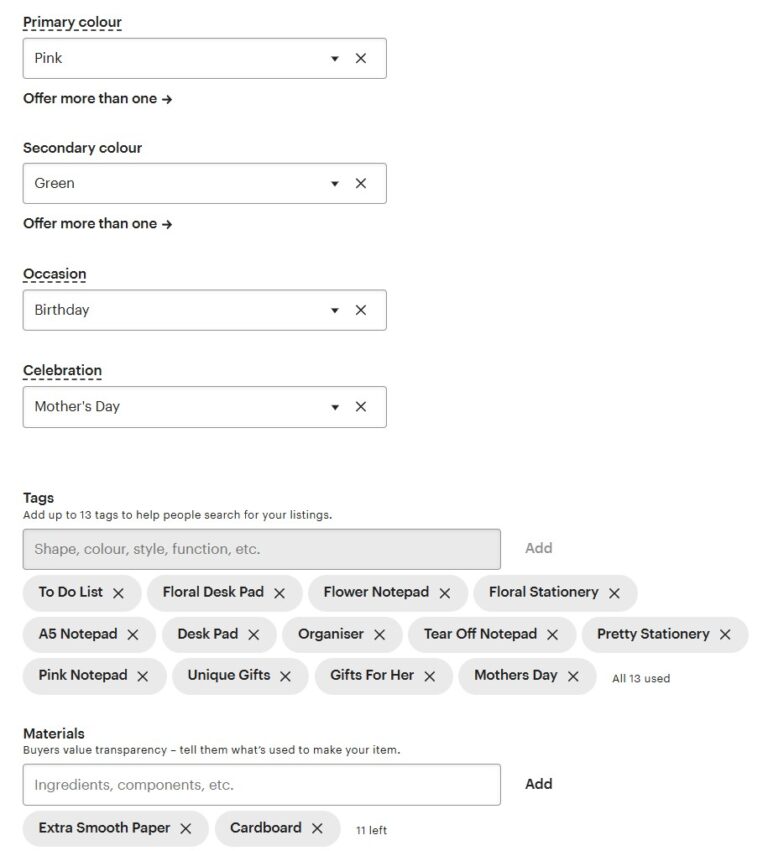Click Offer more than one under Secondary colour

tap(97, 223)
